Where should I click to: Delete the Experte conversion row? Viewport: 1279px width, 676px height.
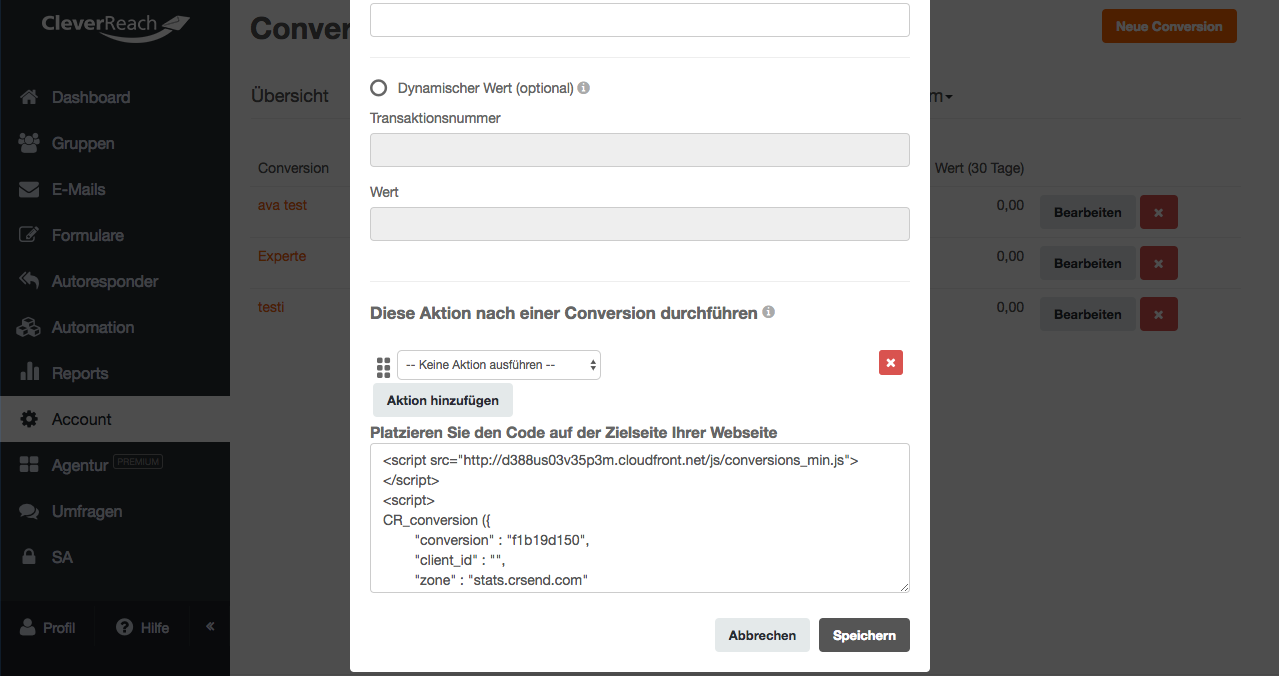click(x=1159, y=263)
